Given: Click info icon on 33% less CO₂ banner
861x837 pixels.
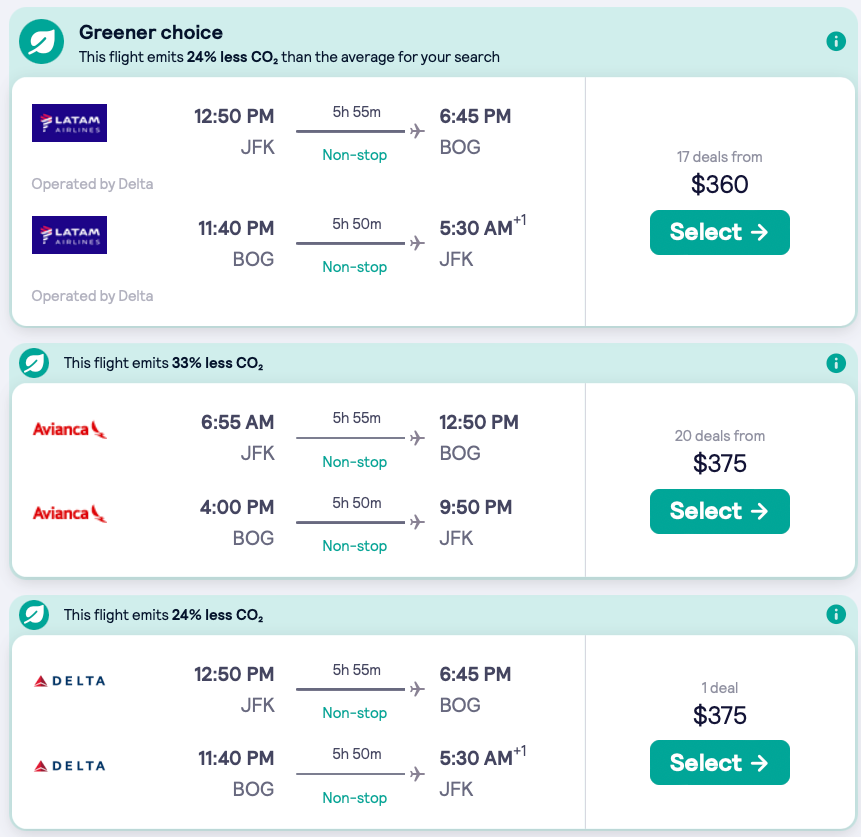Looking at the screenshot, I should point(836,363).
